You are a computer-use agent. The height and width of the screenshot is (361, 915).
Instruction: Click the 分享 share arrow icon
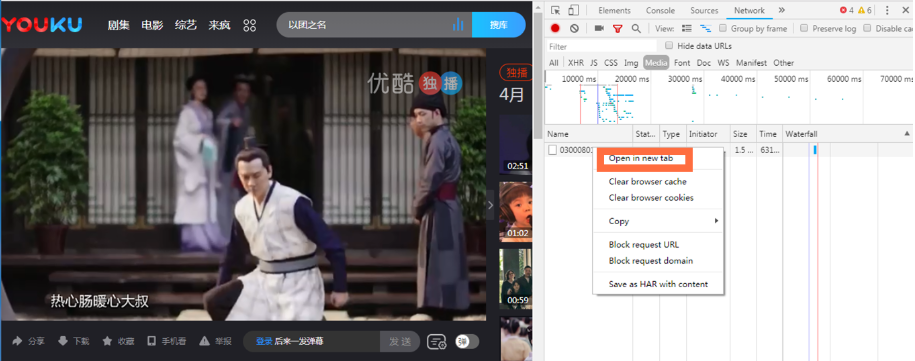click(x=18, y=341)
